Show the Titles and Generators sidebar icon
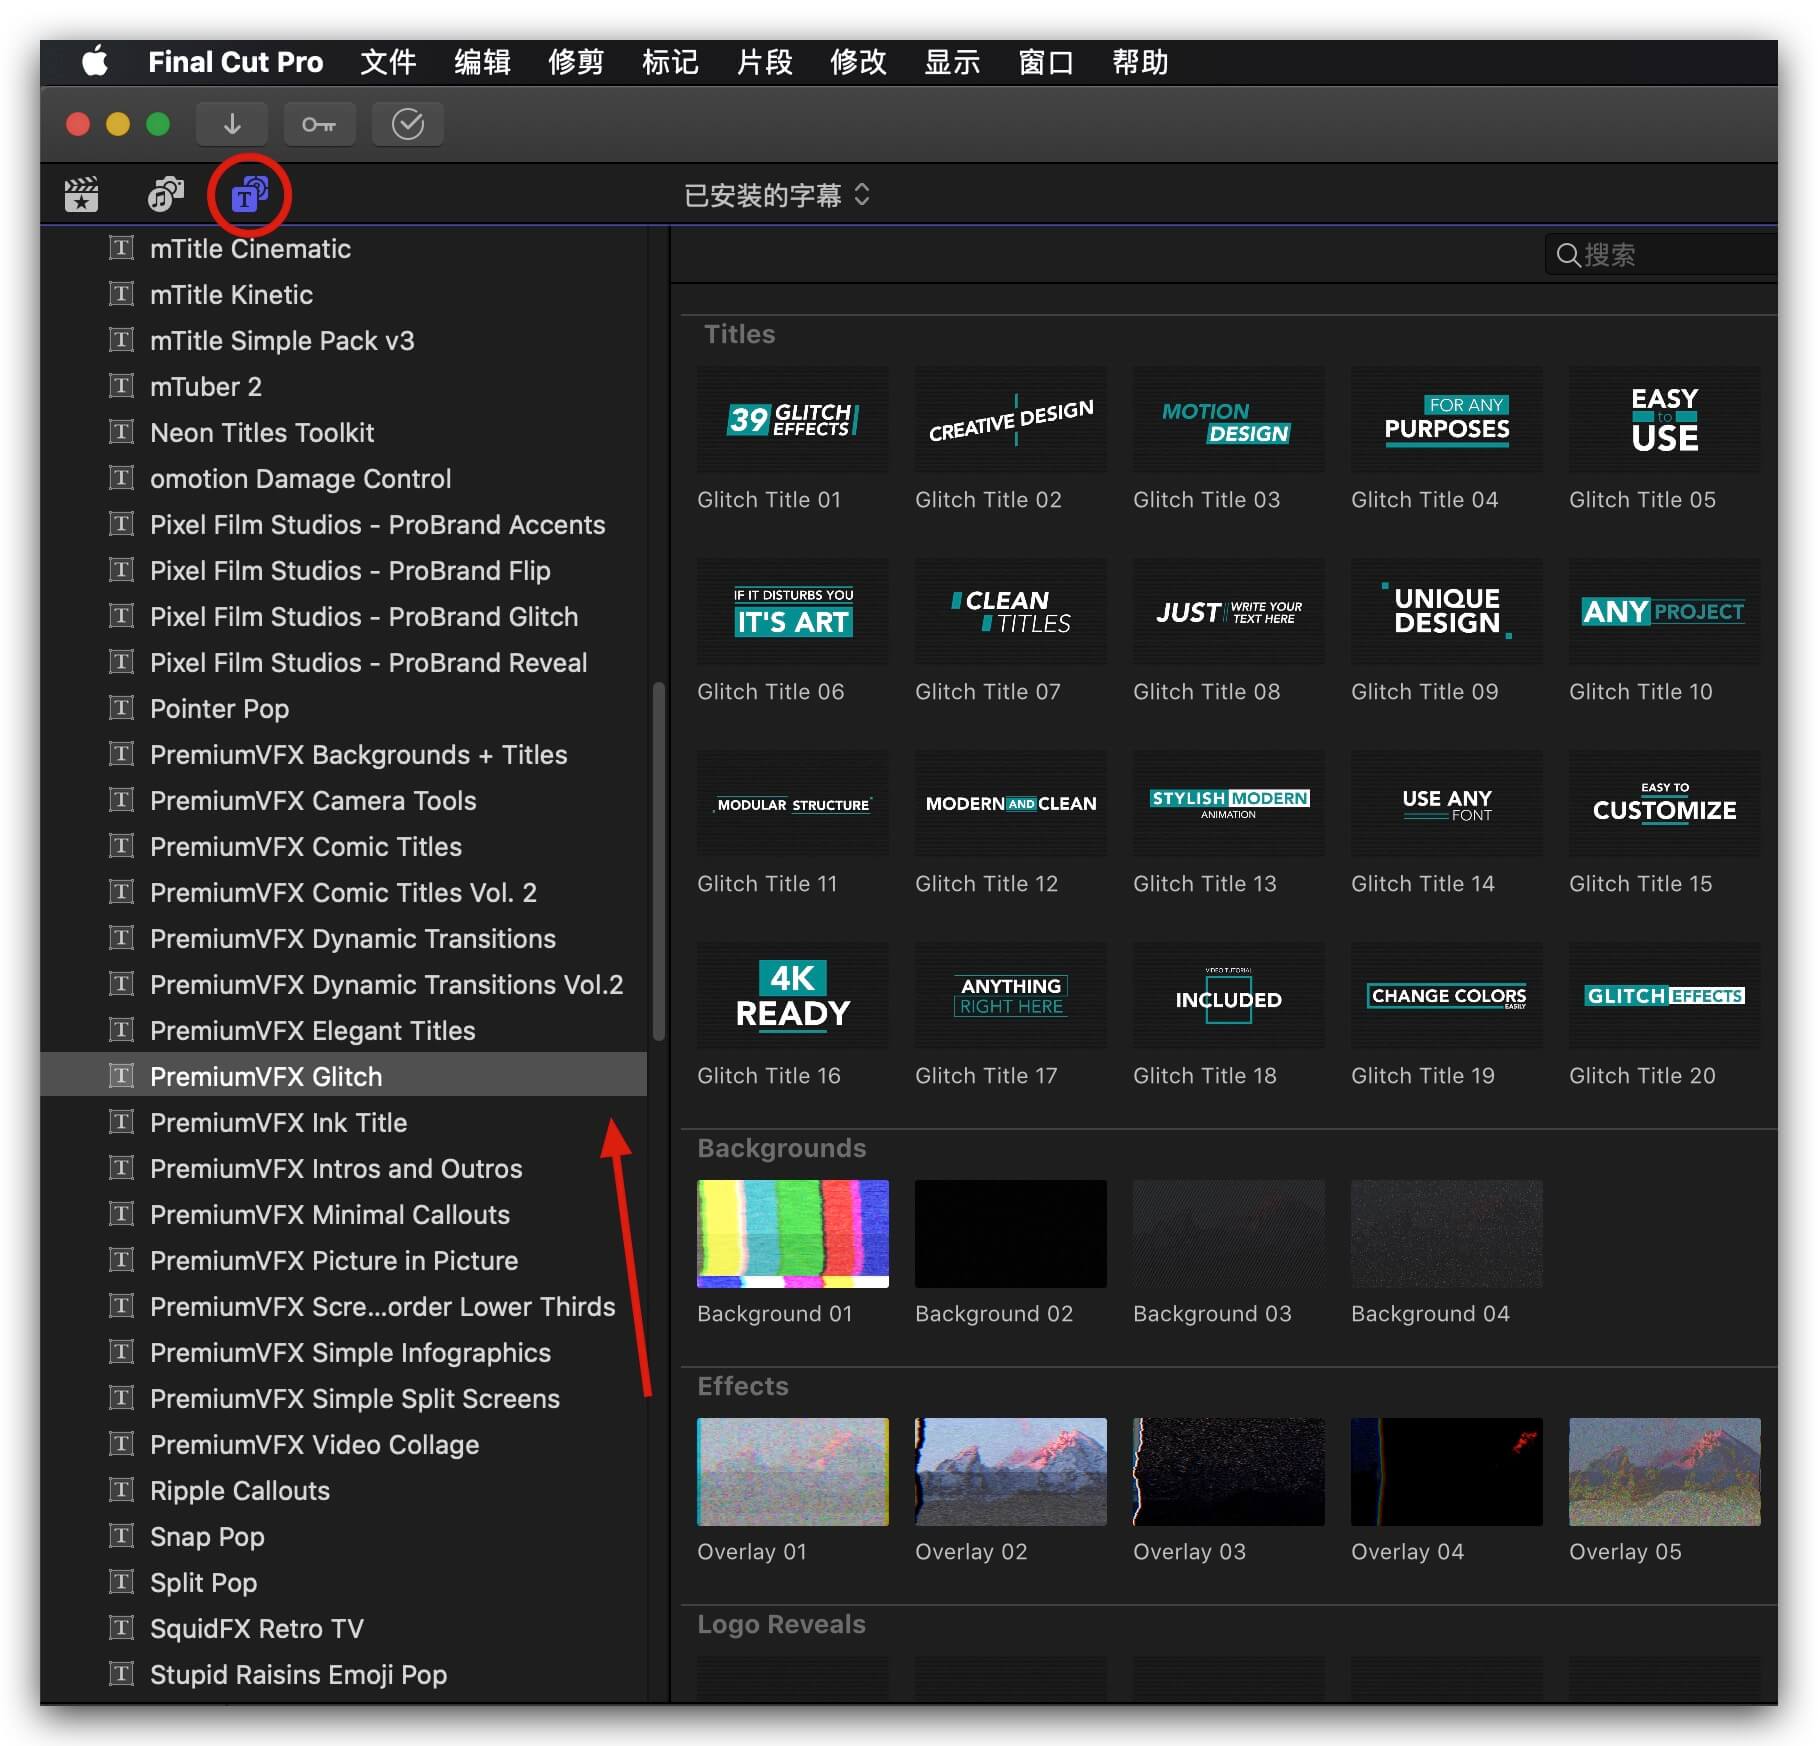This screenshot has width=1818, height=1746. tap(249, 194)
